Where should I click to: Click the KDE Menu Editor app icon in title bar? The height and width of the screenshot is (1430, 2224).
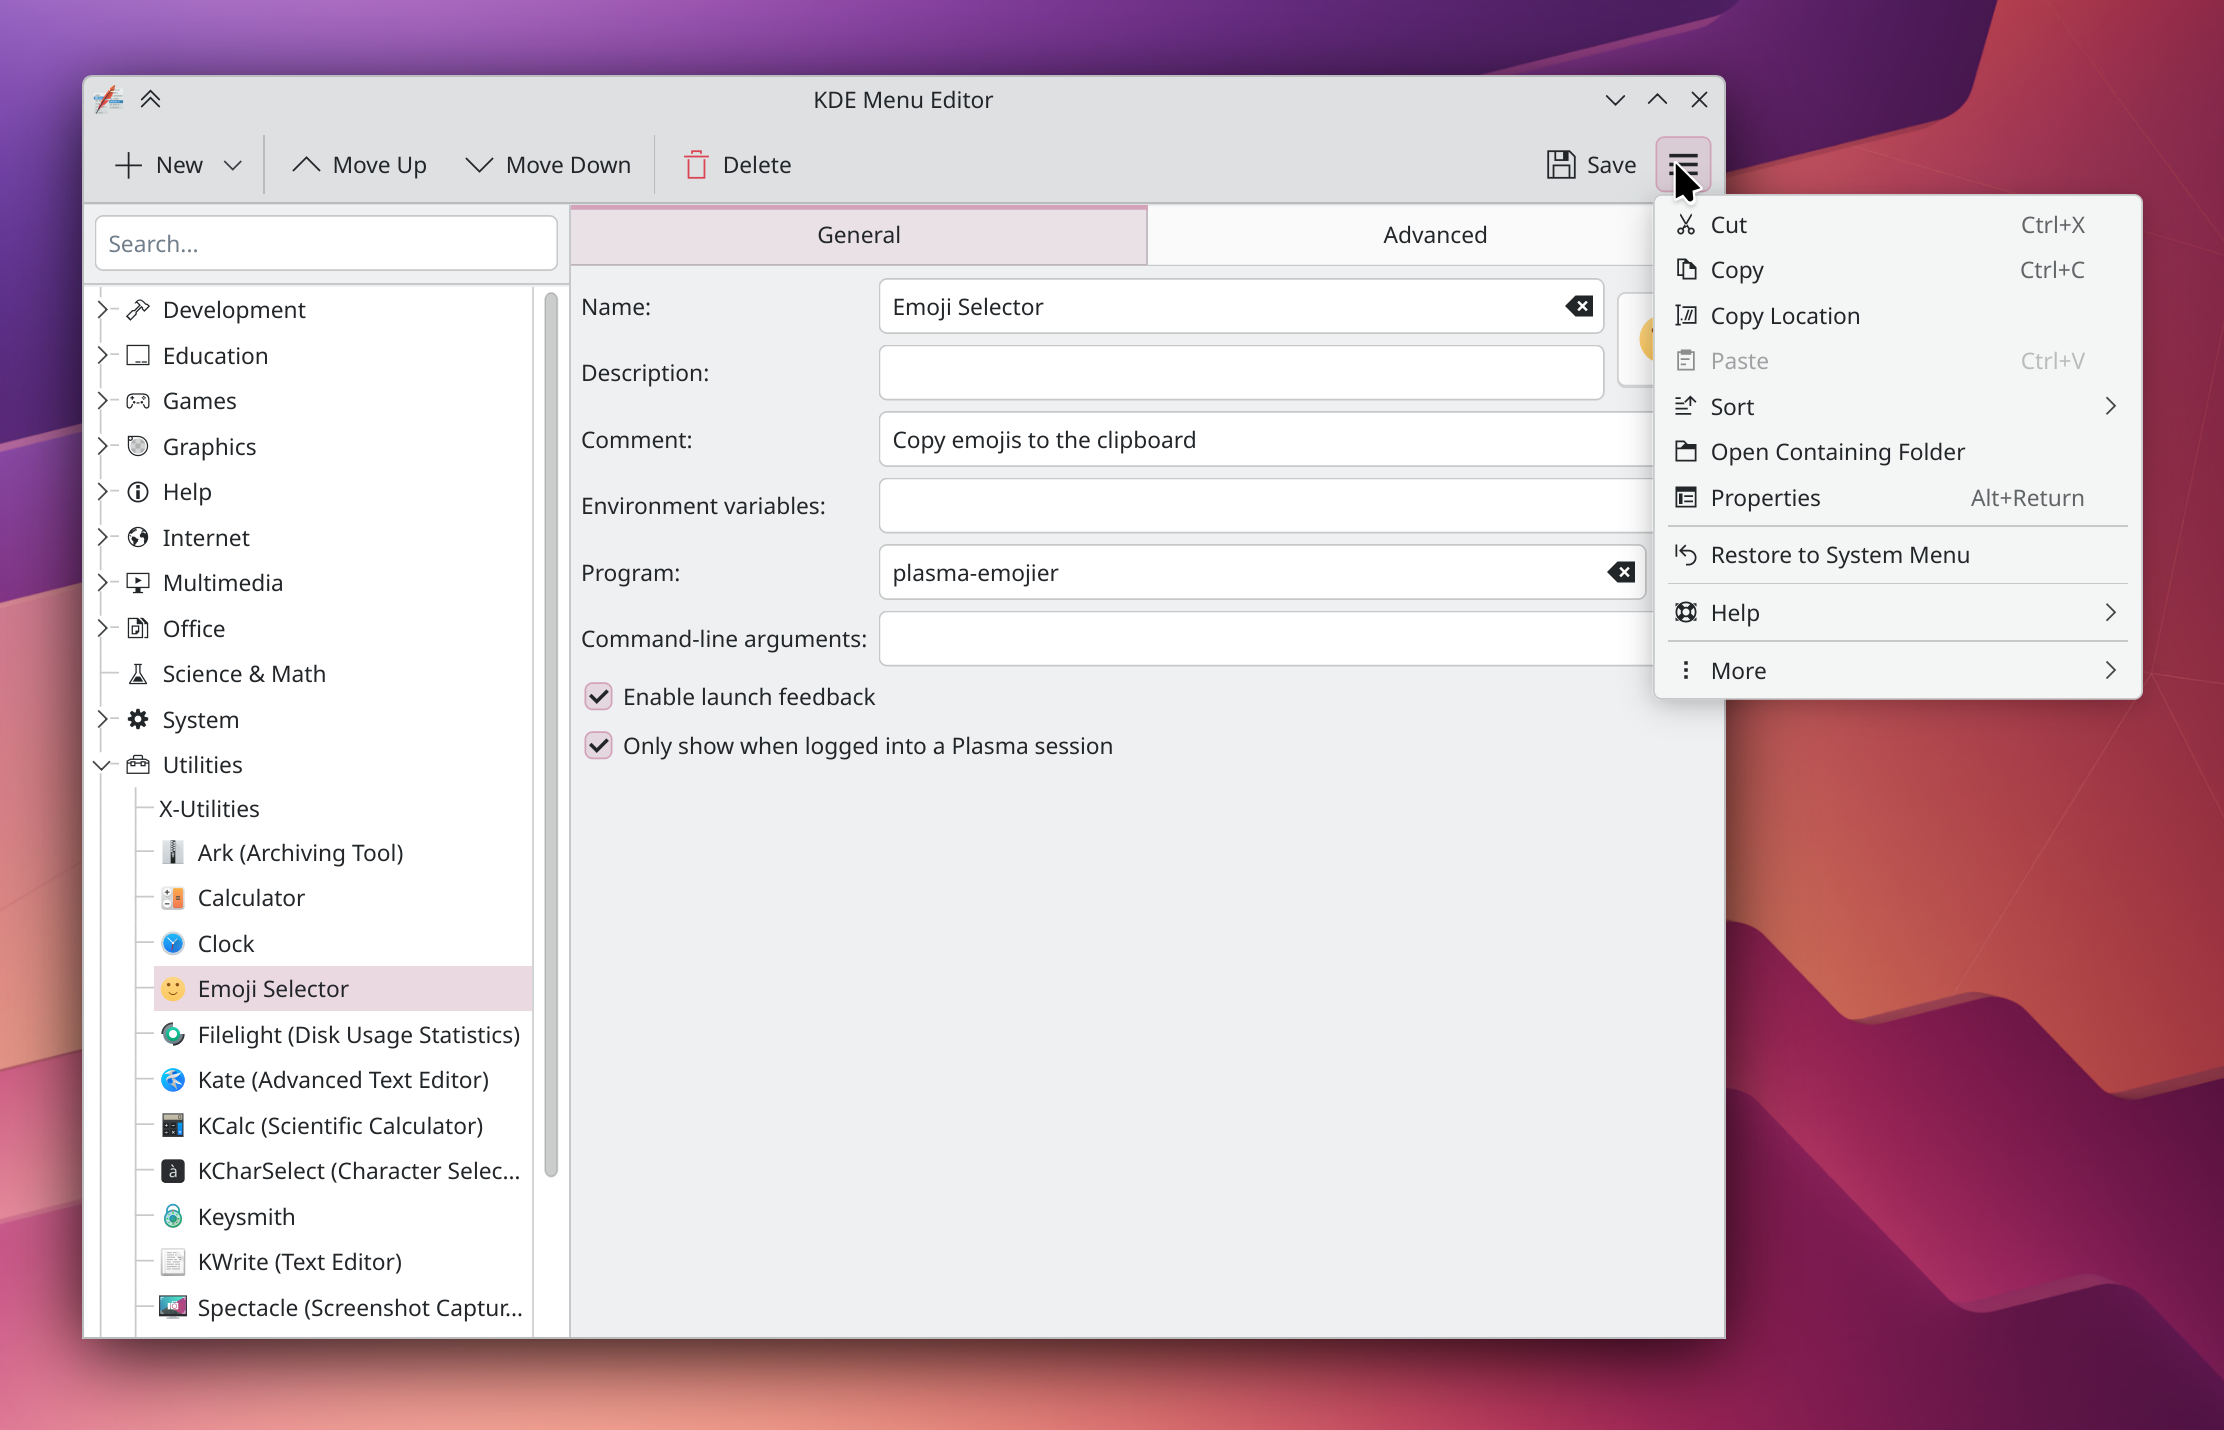(x=108, y=99)
